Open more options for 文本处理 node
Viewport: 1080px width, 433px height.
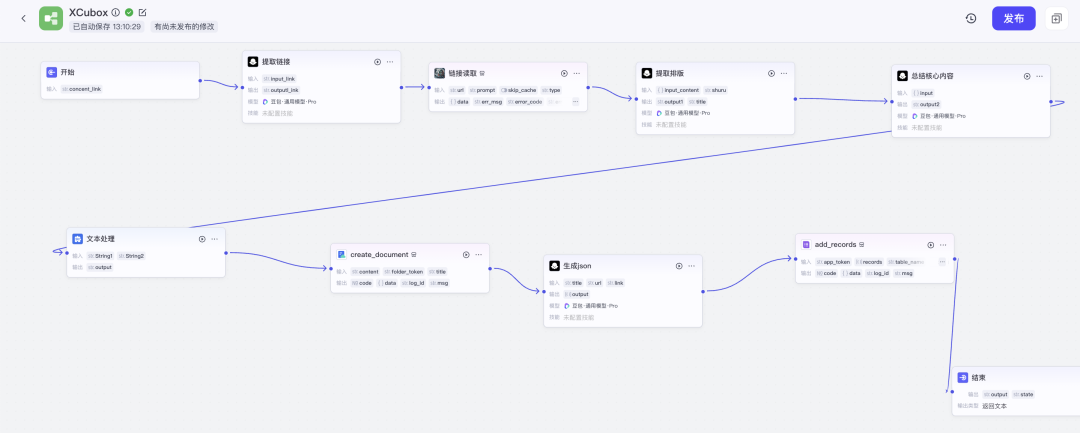point(215,239)
